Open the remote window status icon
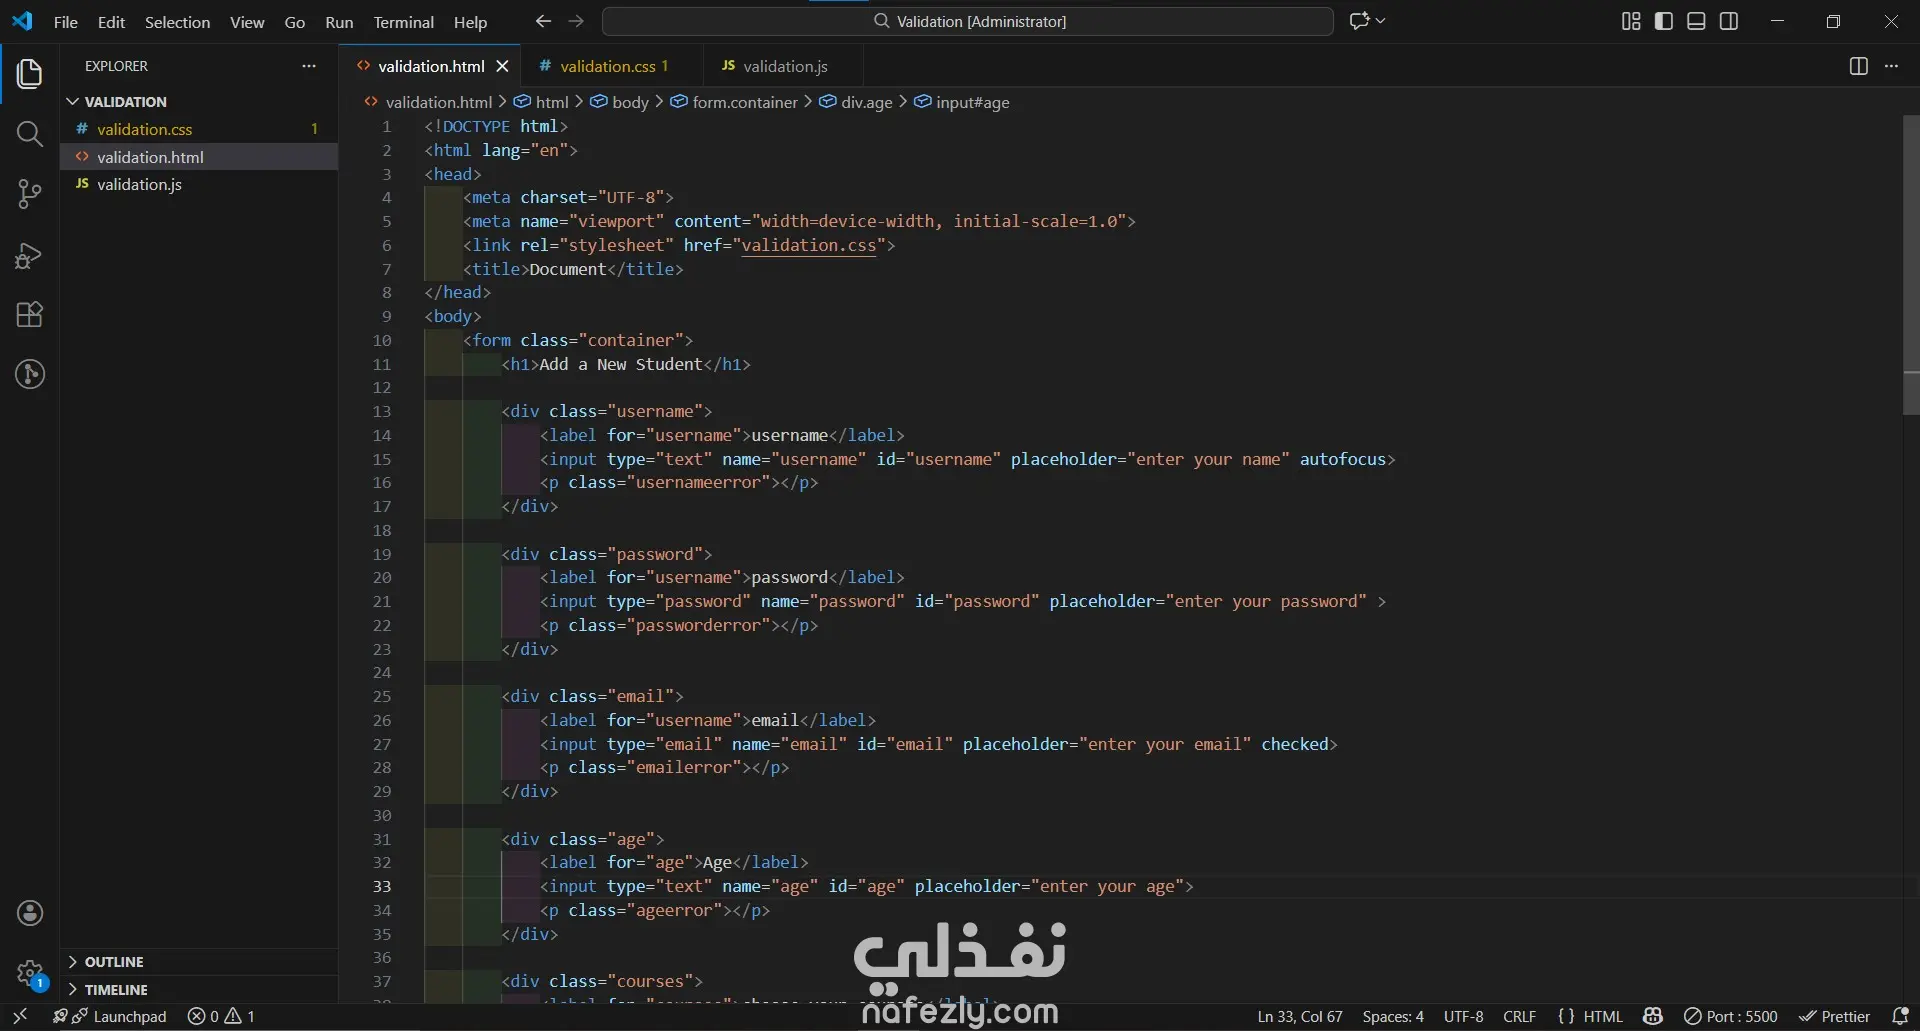The height and width of the screenshot is (1031, 1920). click(20, 1016)
